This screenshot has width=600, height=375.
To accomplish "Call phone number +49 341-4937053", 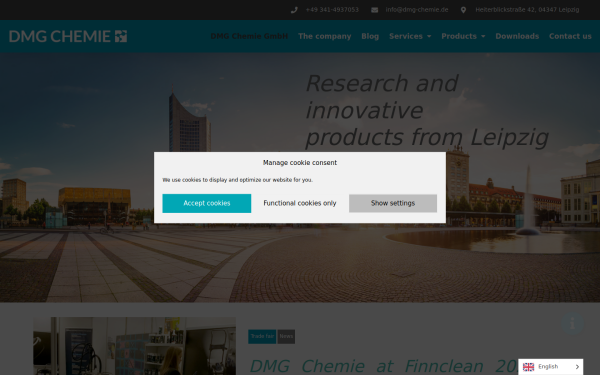I will point(332,10).
